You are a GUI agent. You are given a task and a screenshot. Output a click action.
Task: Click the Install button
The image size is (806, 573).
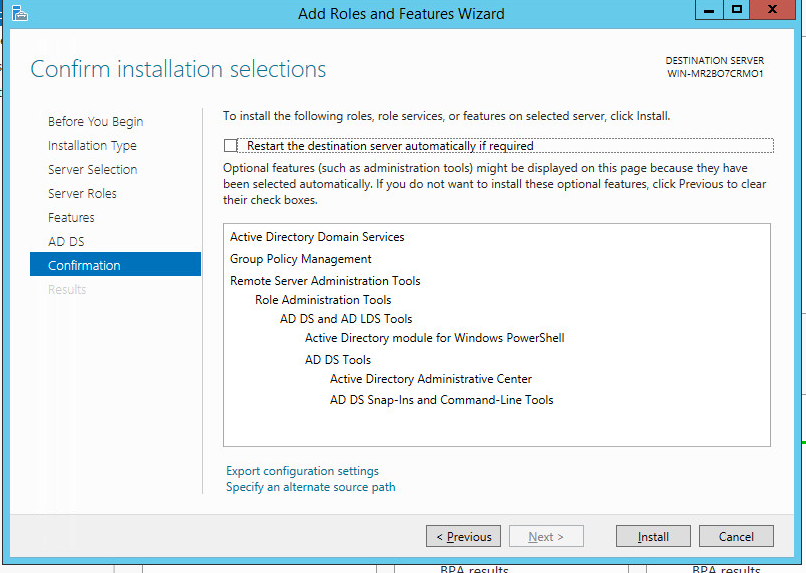coord(653,537)
